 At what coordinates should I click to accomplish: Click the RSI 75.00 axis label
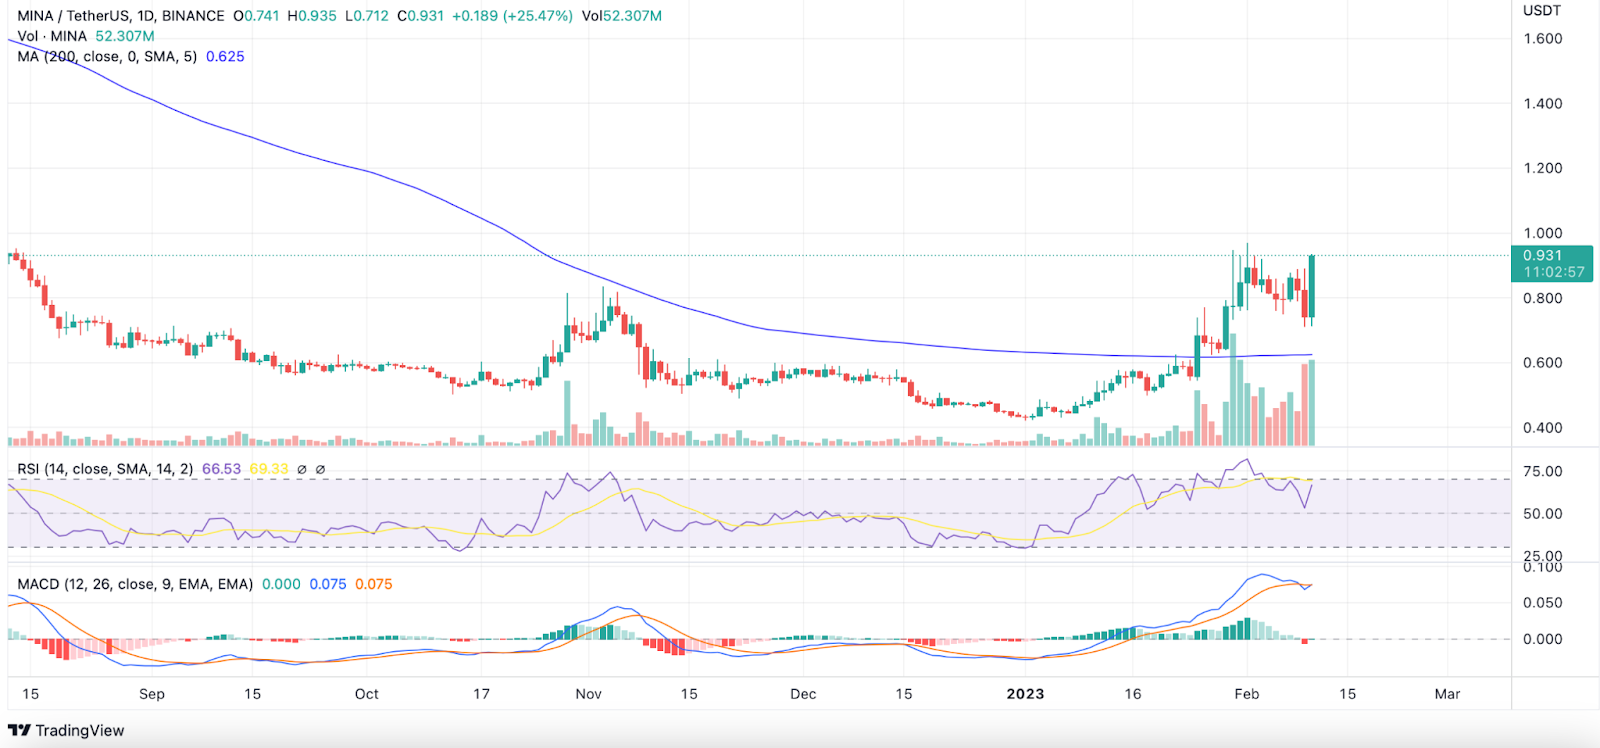[1543, 472]
